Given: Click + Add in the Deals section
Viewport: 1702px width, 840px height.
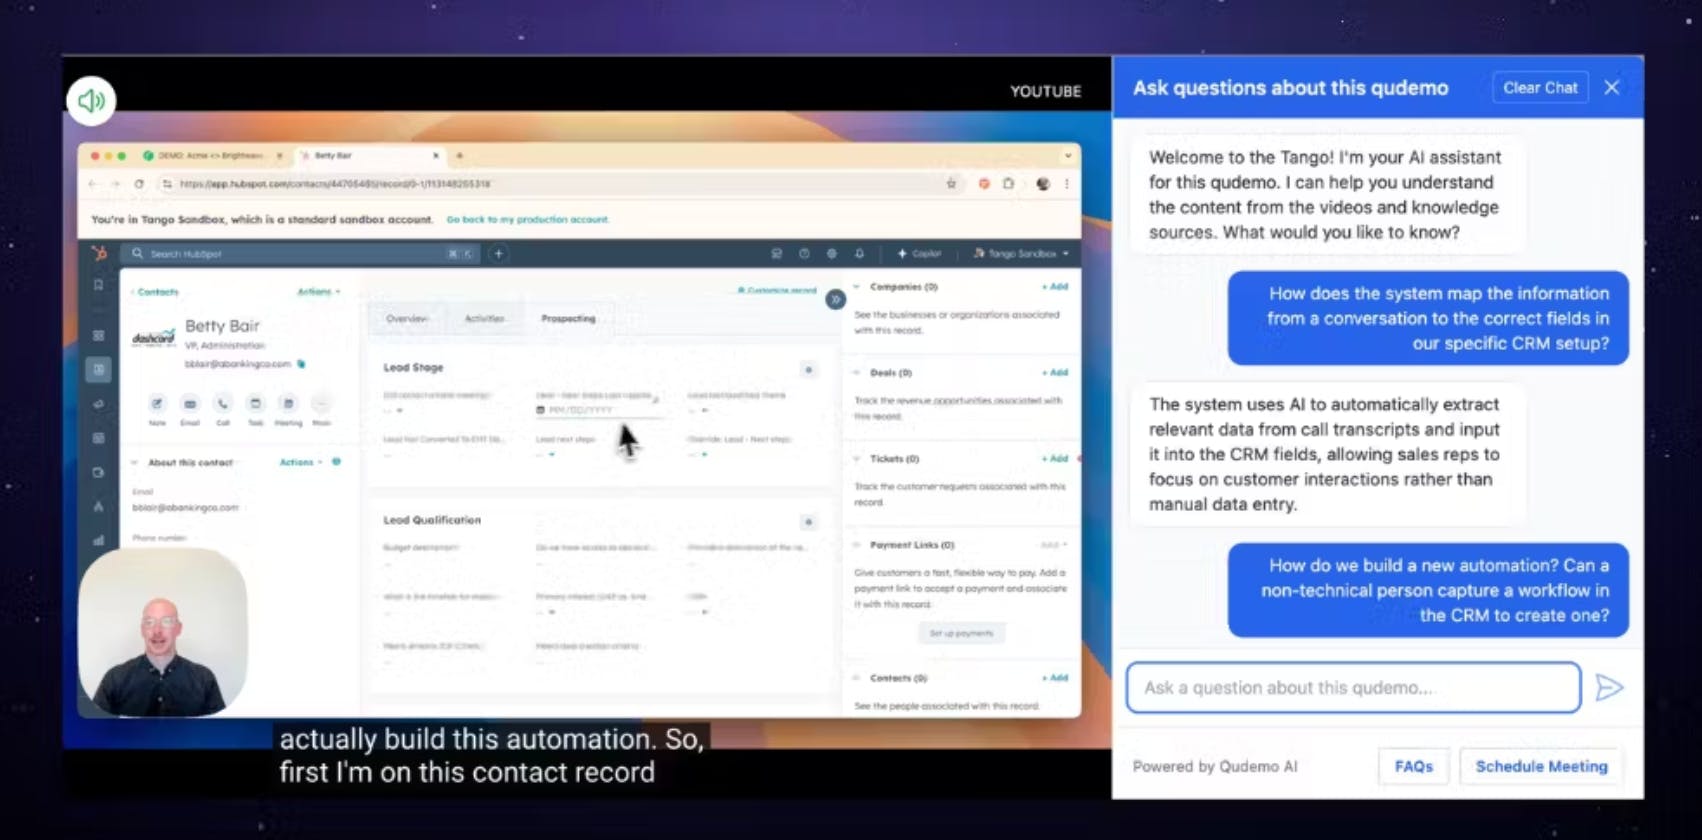Looking at the screenshot, I should tap(1055, 373).
